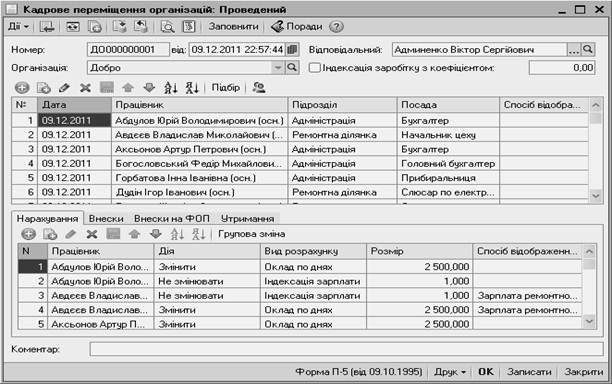Click the first Не змінювати cell

[207, 281]
